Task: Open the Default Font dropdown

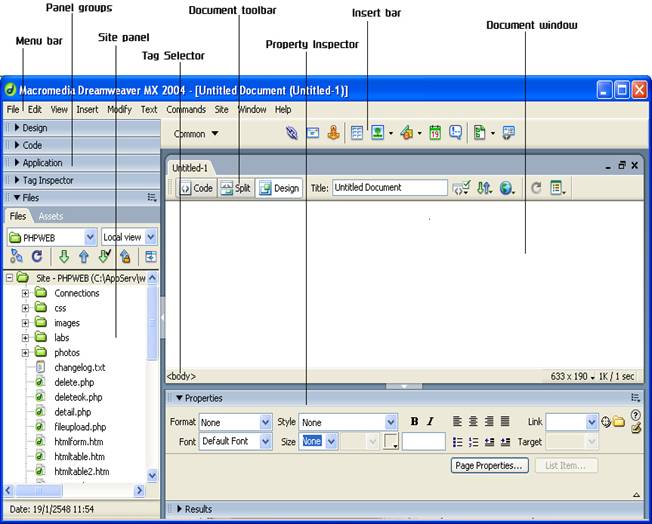Action: click(x=265, y=441)
